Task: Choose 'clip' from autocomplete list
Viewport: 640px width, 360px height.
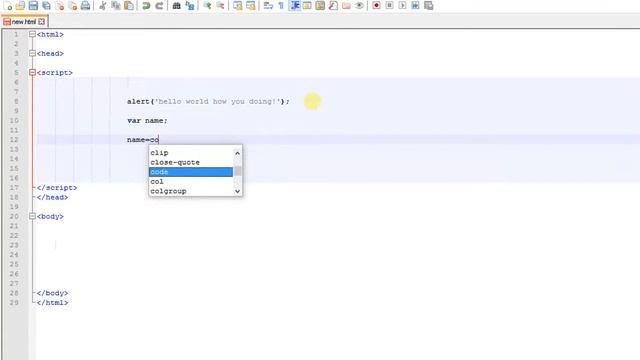Action: (x=191, y=153)
